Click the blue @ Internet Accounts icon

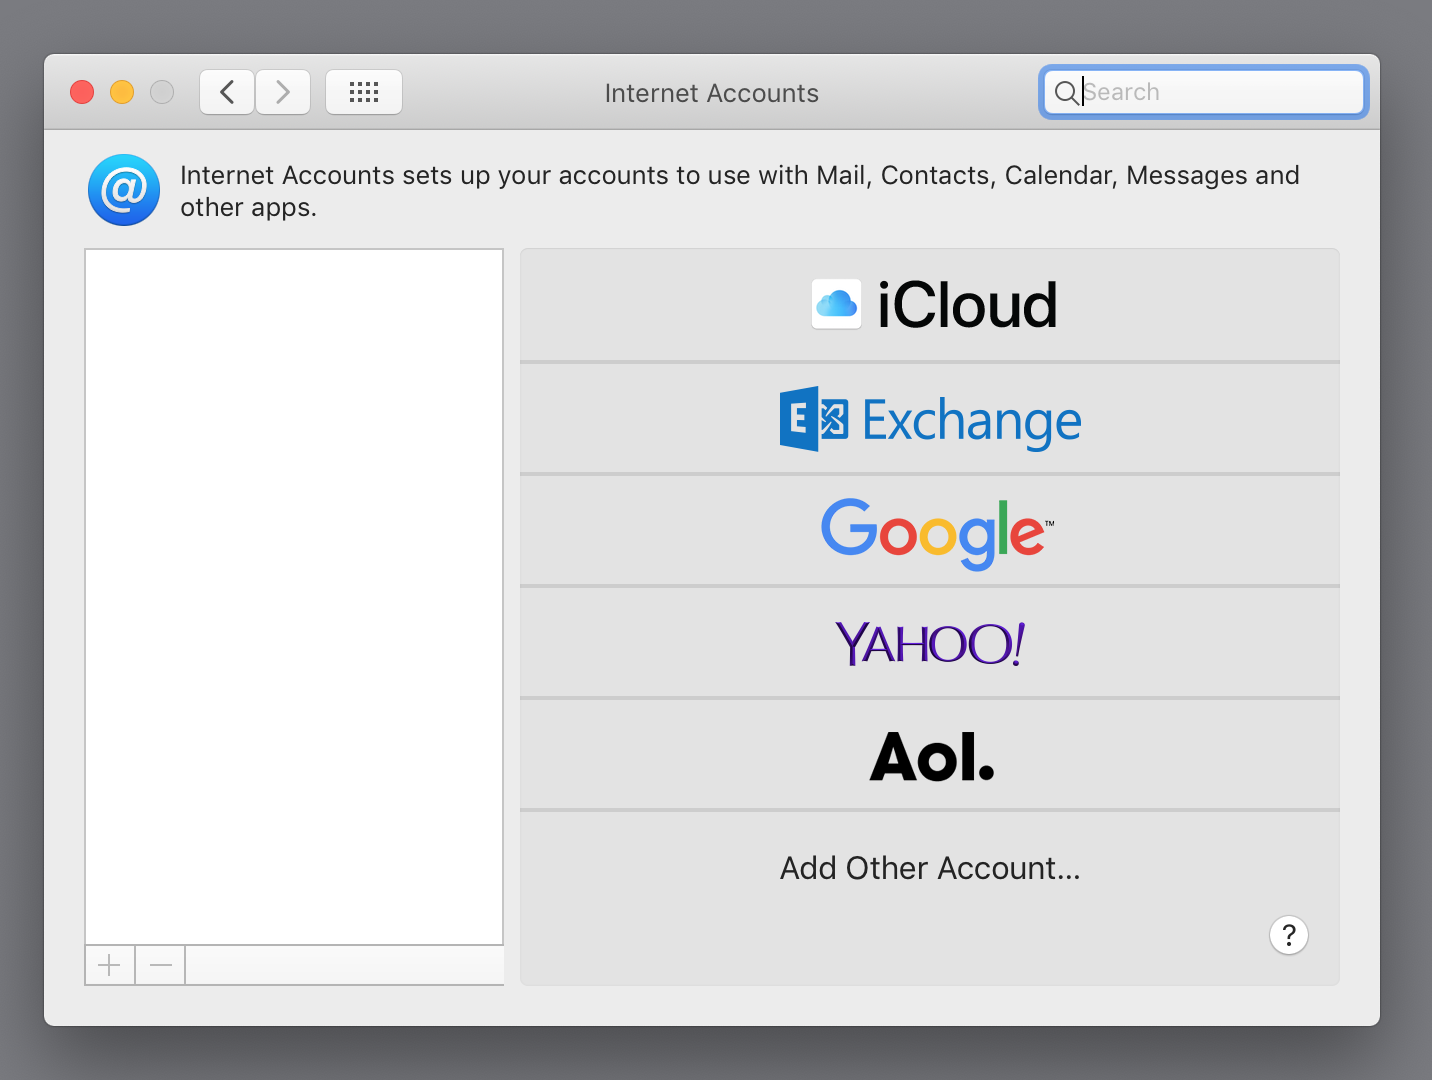click(x=124, y=190)
